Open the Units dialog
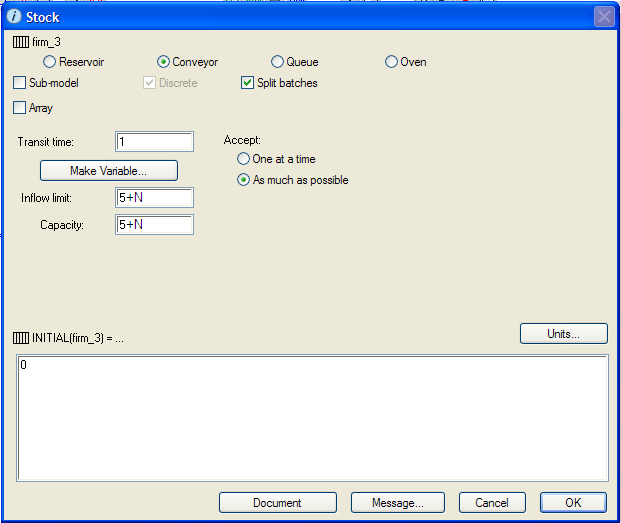Image resolution: width=621 pixels, height=523 pixels. (x=564, y=334)
